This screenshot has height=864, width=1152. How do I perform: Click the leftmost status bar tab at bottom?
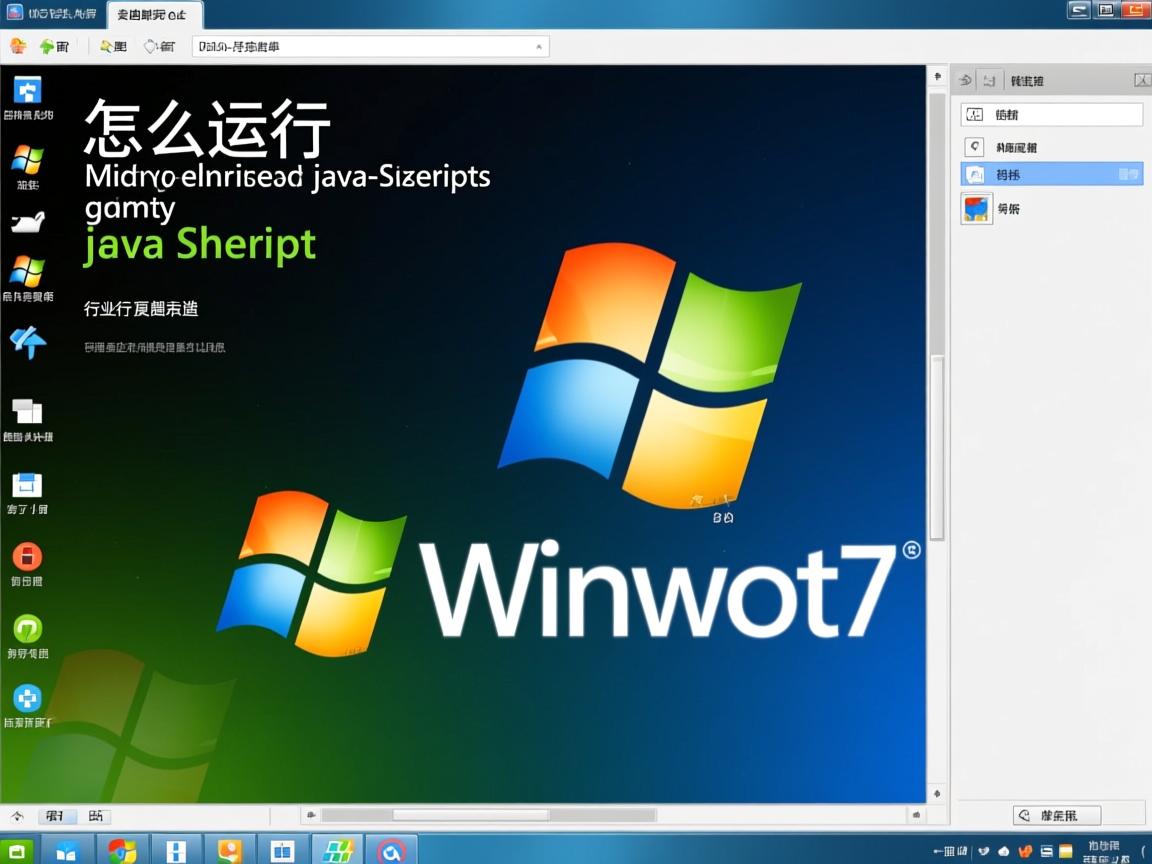coord(55,816)
